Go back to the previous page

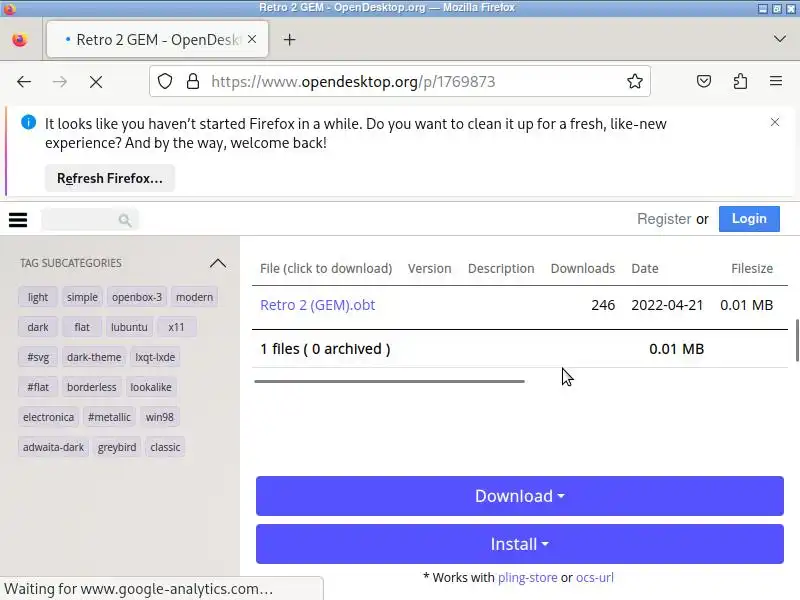pyautogui.click(x=24, y=82)
